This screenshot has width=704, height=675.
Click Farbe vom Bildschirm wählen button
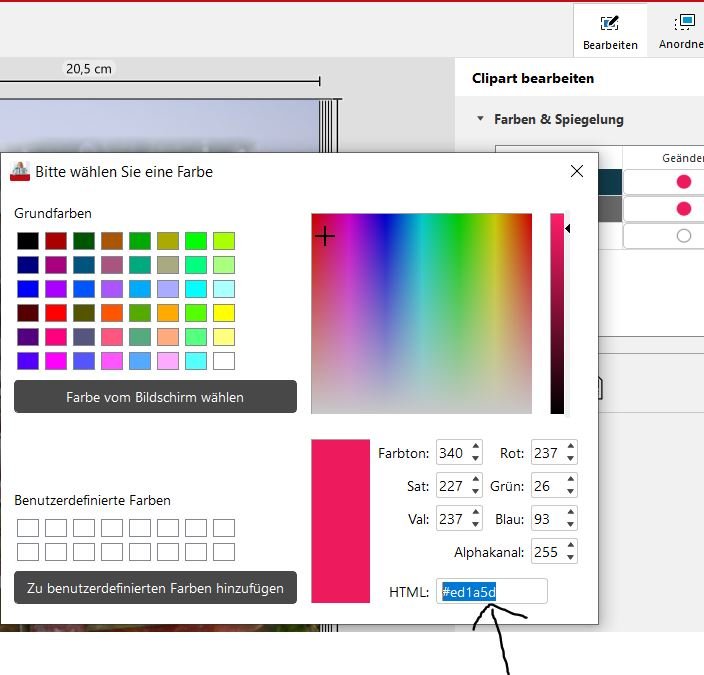(x=155, y=397)
